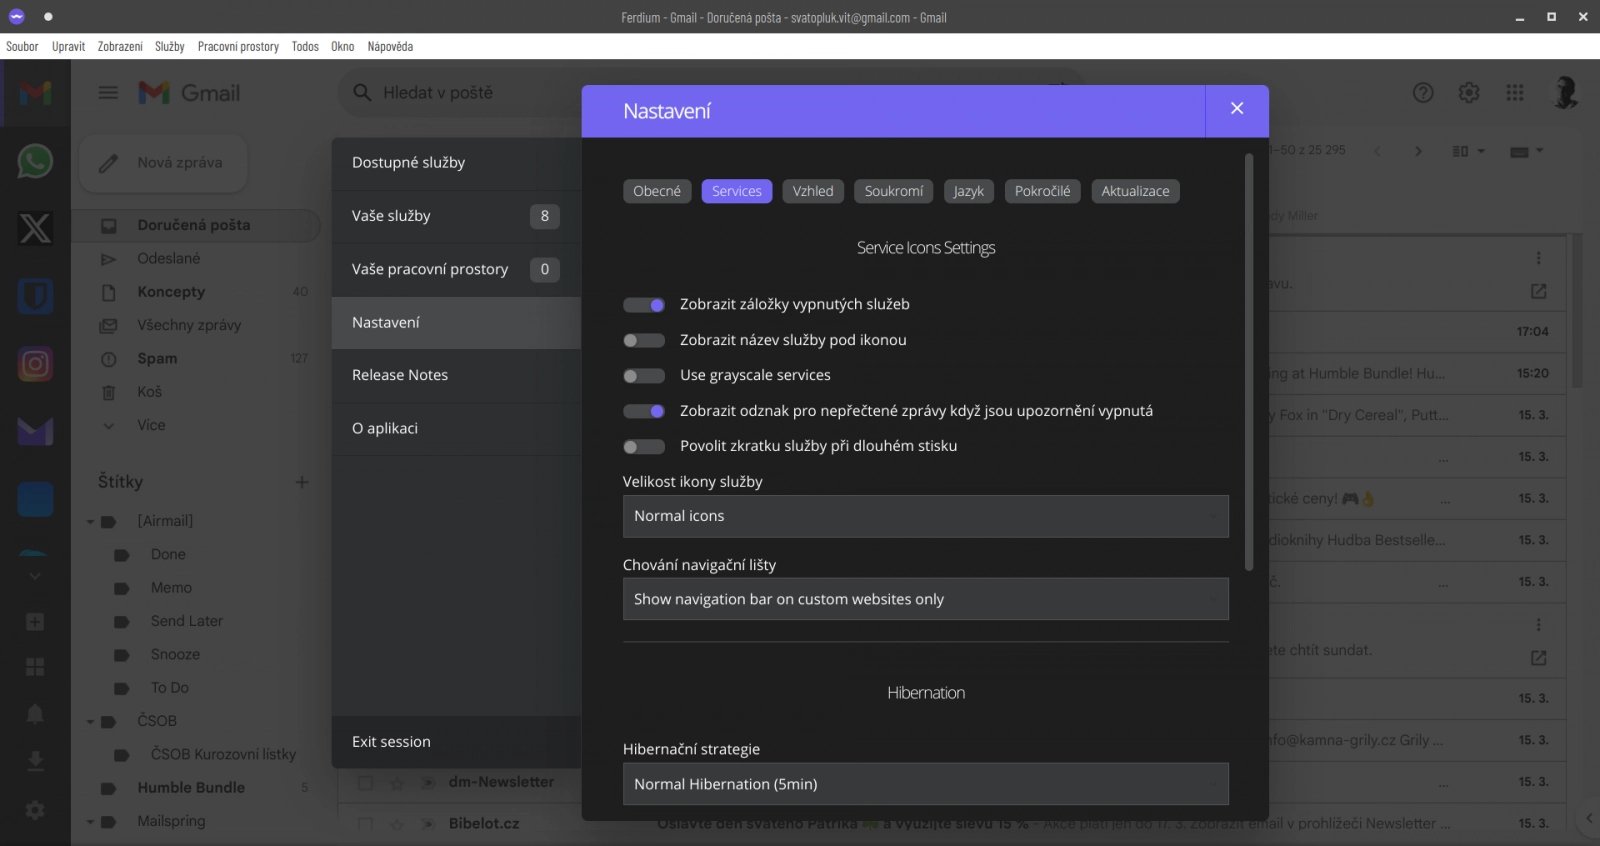Open the Pracovní prostory menu
1600x846 pixels.
pos(238,46)
